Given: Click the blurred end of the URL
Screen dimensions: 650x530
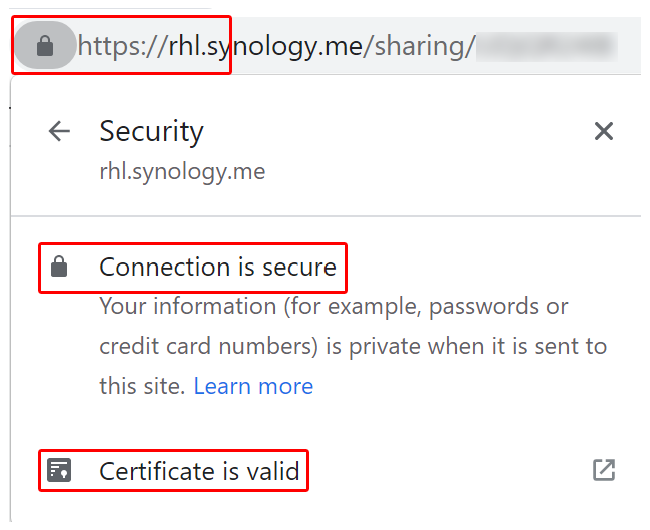Looking at the screenshot, I should click(546, 46).
